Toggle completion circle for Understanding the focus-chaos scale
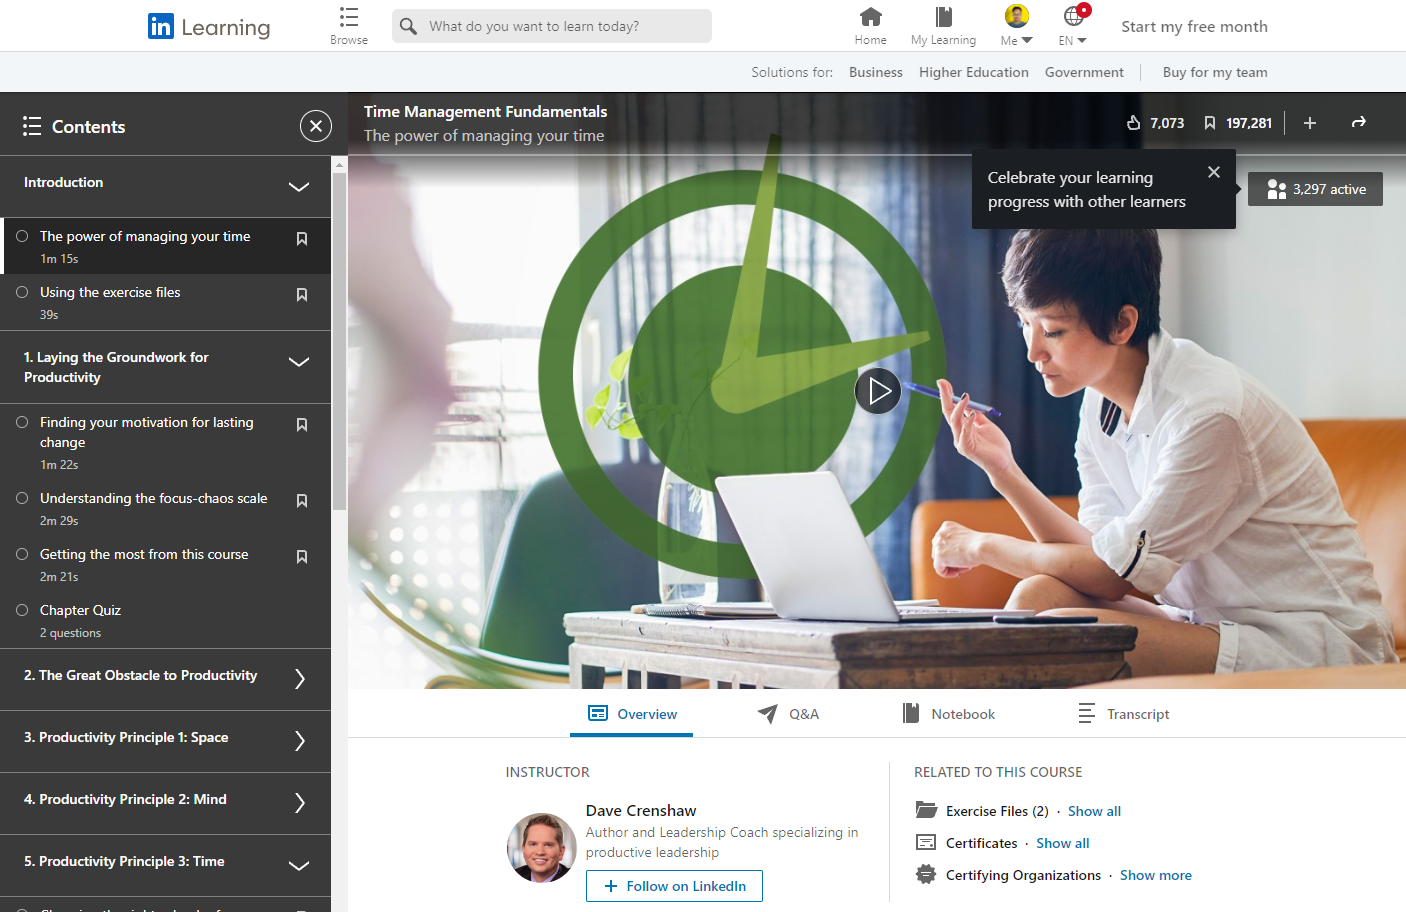The width and height of the screenshot is (1406, 912). tap(22, 498)
